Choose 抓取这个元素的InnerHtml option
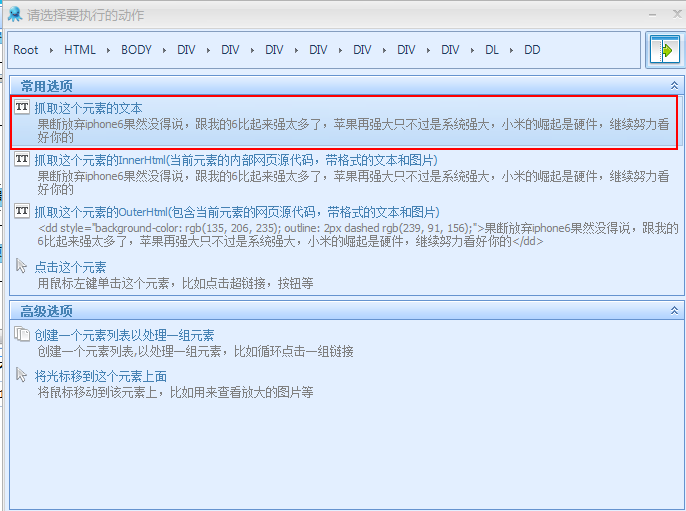This screenshot has width=686, height=511. click(x=236, y=160)
